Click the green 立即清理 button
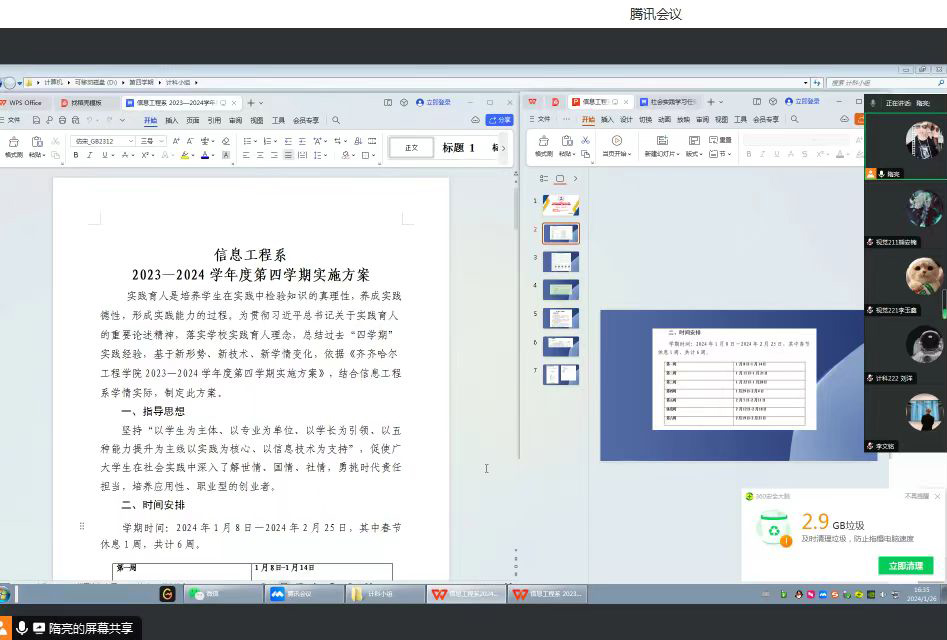This screenshot has width=947, height=640. [x=905, y=566]
